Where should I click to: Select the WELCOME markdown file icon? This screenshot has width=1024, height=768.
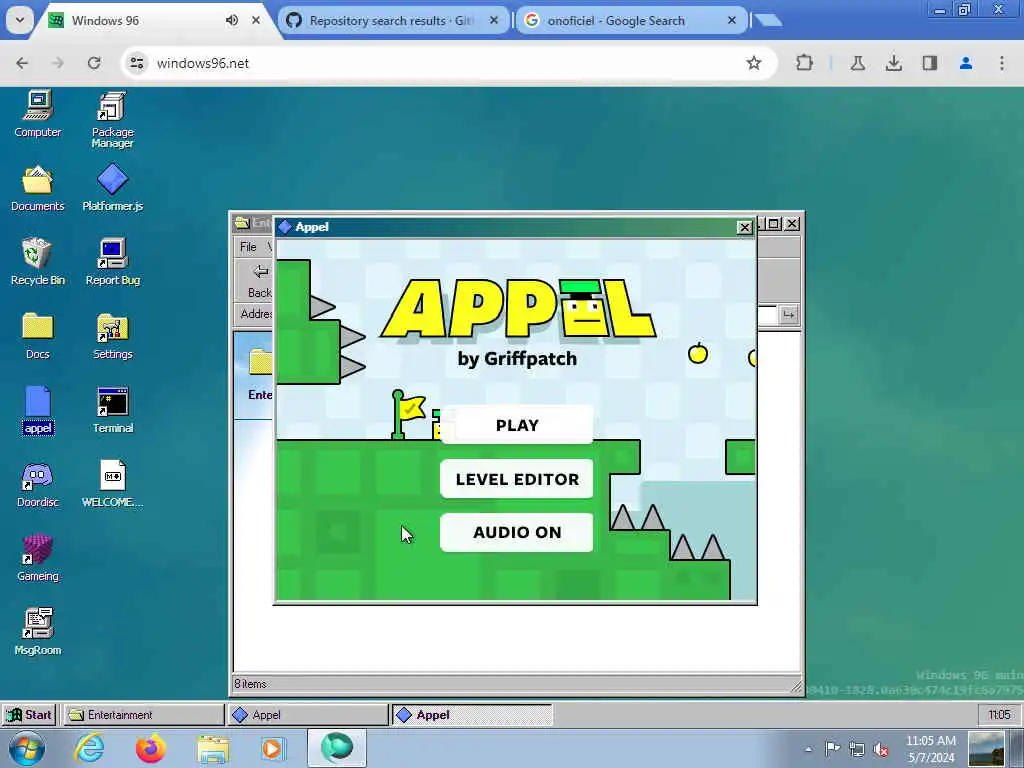(x=112, y=485)
